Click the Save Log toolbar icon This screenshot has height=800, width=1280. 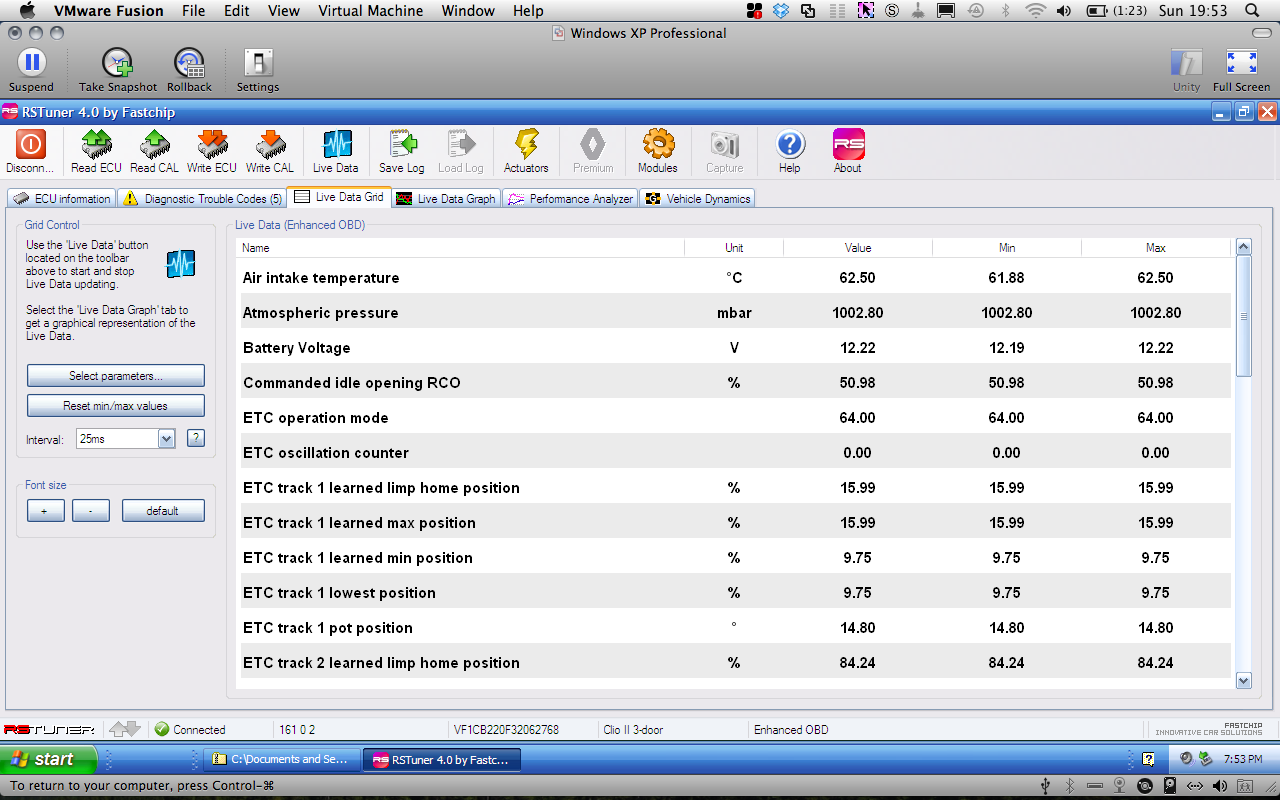click(x=402, y=145)
